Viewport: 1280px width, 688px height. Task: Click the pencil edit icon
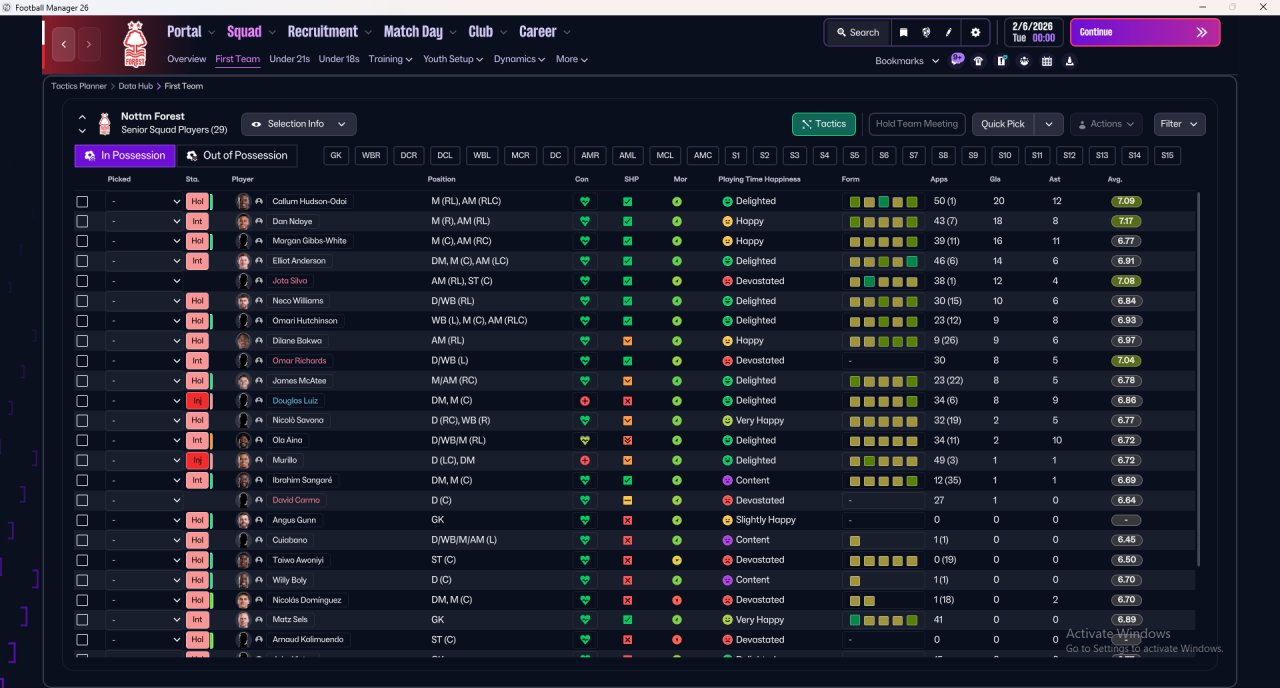[x=948, y=32]
